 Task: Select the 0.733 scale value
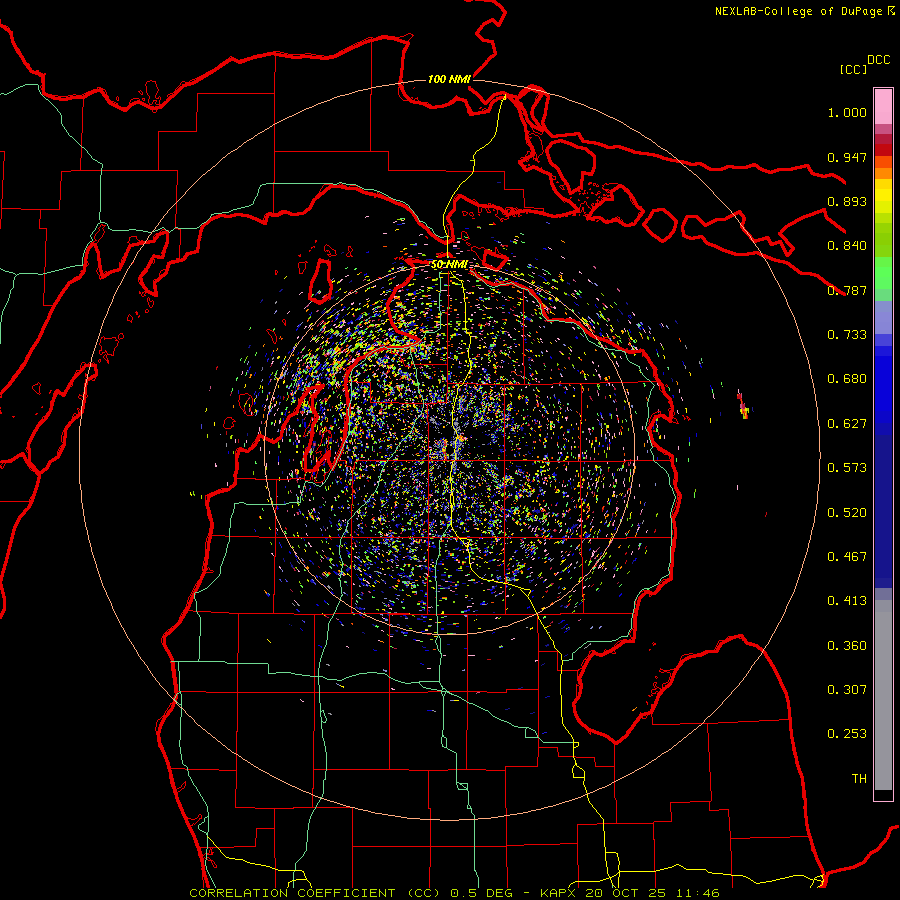847,335
